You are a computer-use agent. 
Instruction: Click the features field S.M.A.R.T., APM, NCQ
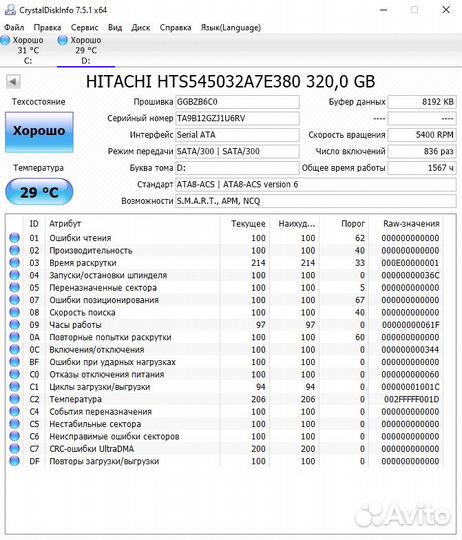(x=316, y=201)
